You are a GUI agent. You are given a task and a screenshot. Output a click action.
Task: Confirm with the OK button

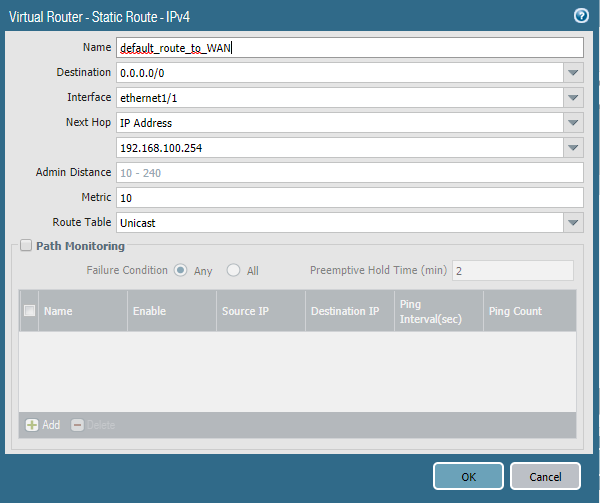pos(468,476)
